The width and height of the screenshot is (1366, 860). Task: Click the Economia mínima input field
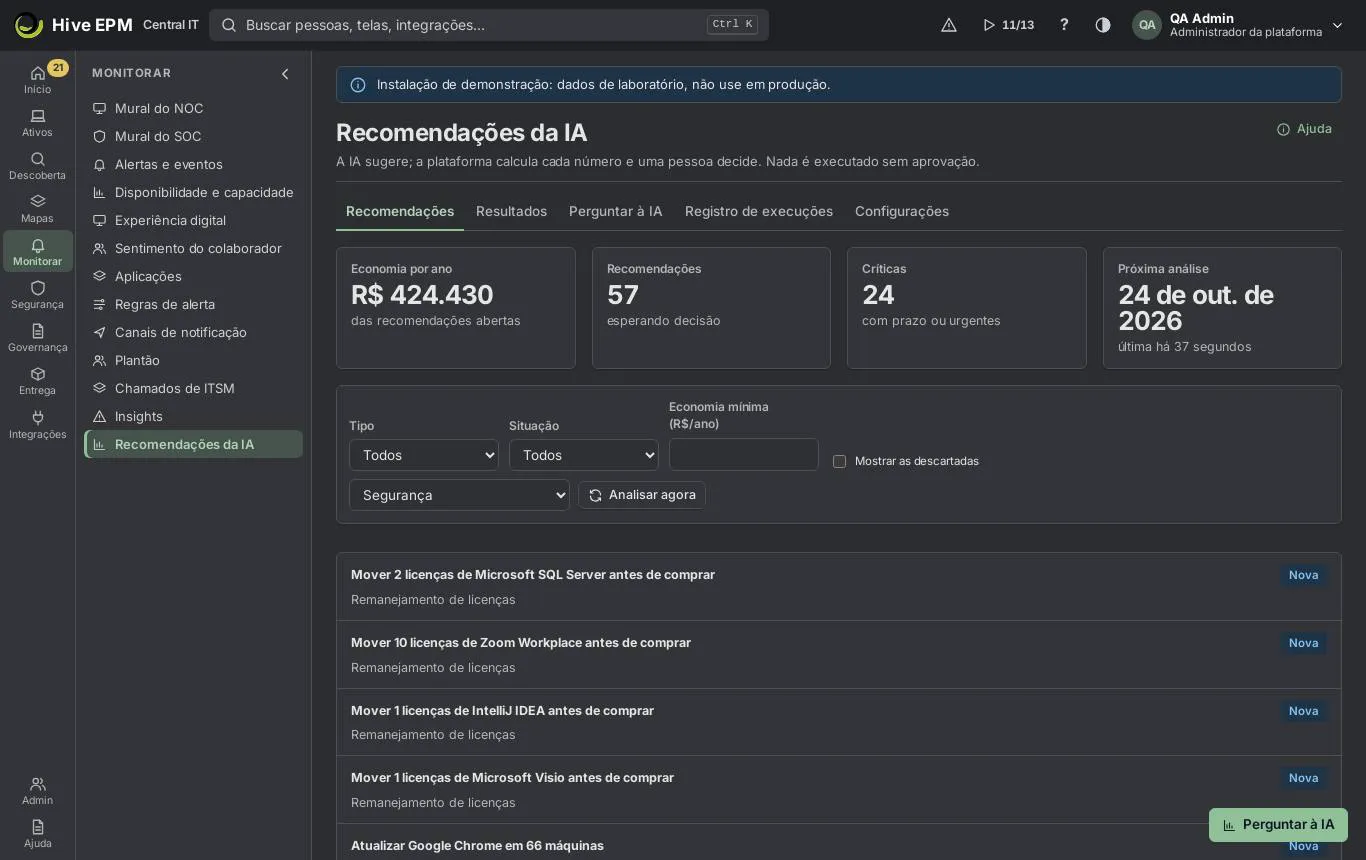click(x=744, y=455)
